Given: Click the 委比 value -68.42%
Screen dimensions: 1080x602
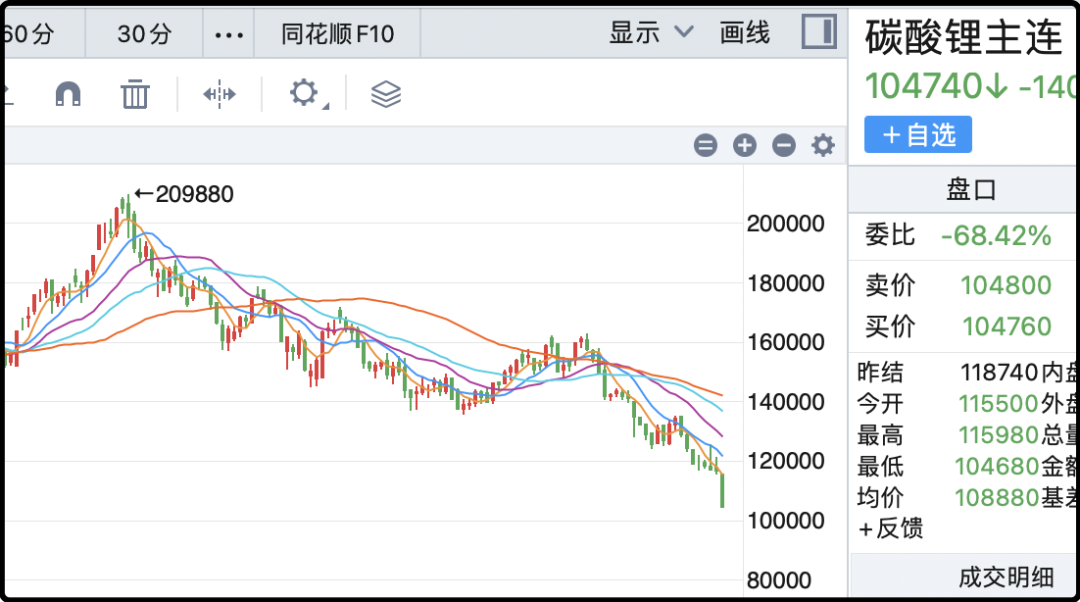Looking at the screenshot, I should click(x=996, y=236).
